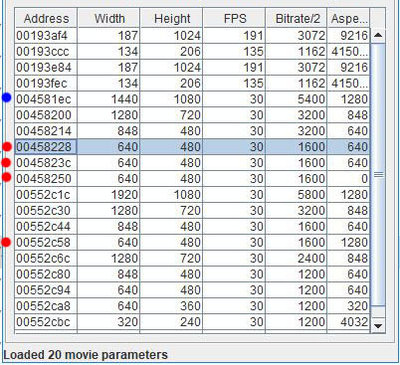Select address cell 00458214

coord(46,131)
